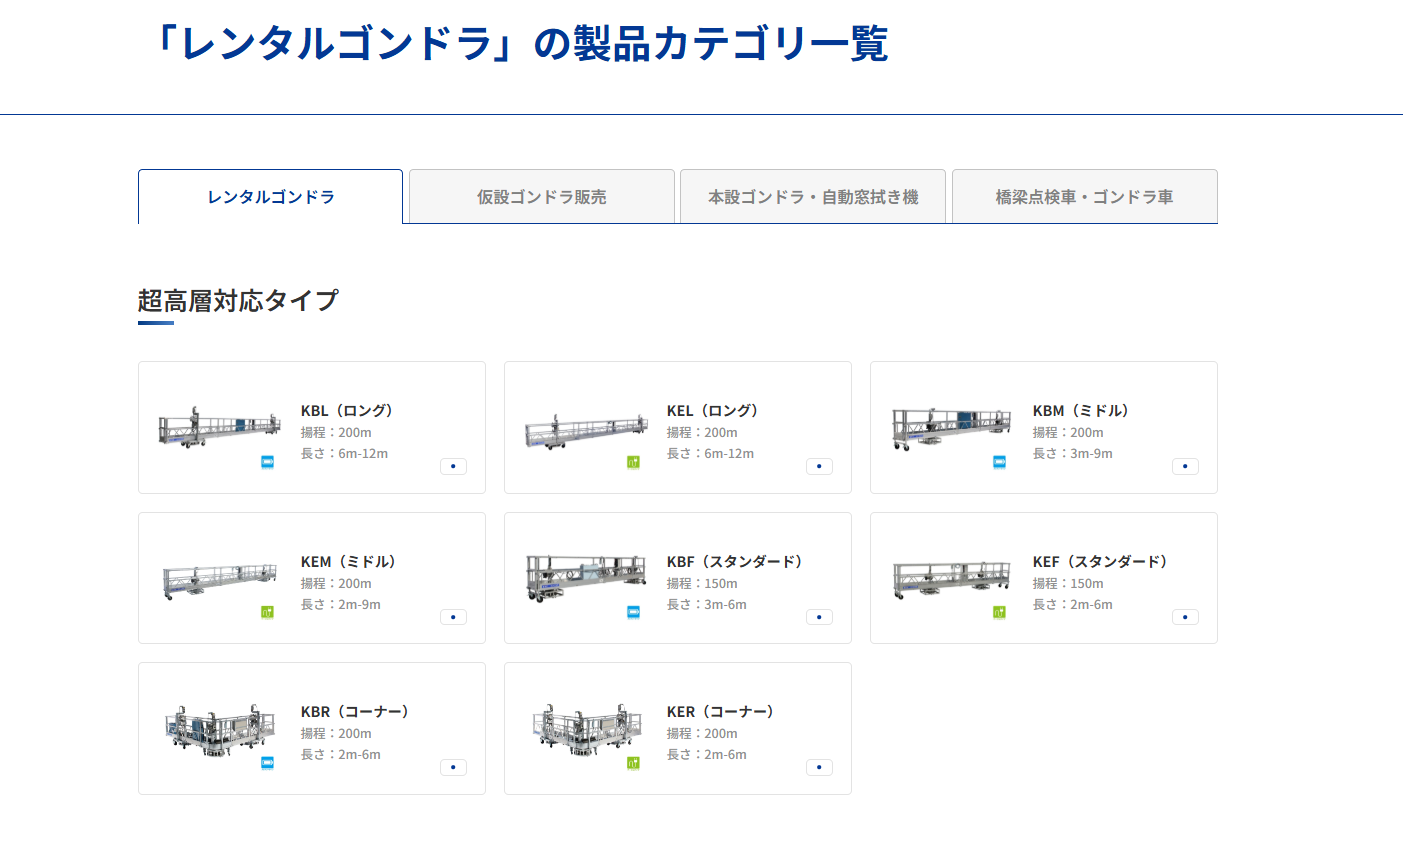Open the KBL（ロング）product link
1403x844 pixels.
point(348,410)
